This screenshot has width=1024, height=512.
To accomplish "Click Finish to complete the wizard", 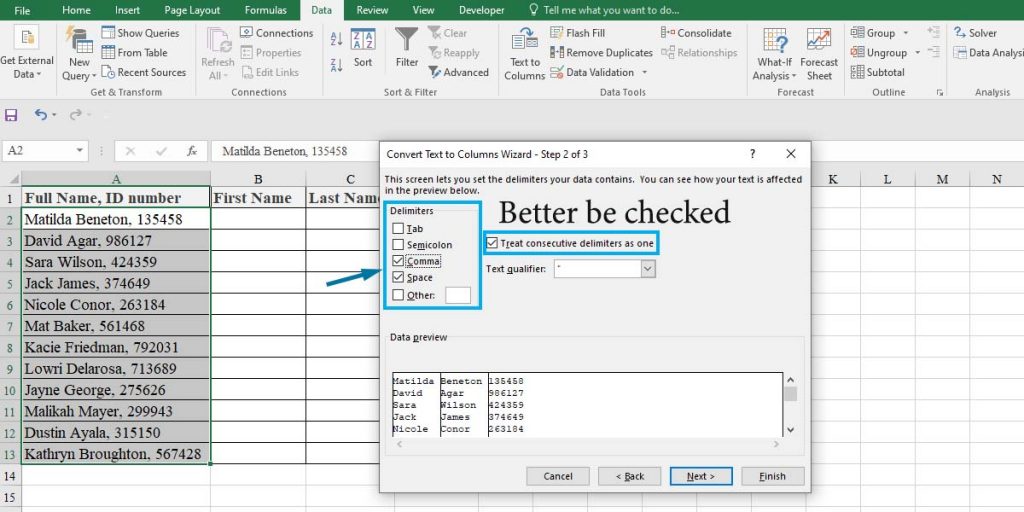I will (x=773, y=476).
